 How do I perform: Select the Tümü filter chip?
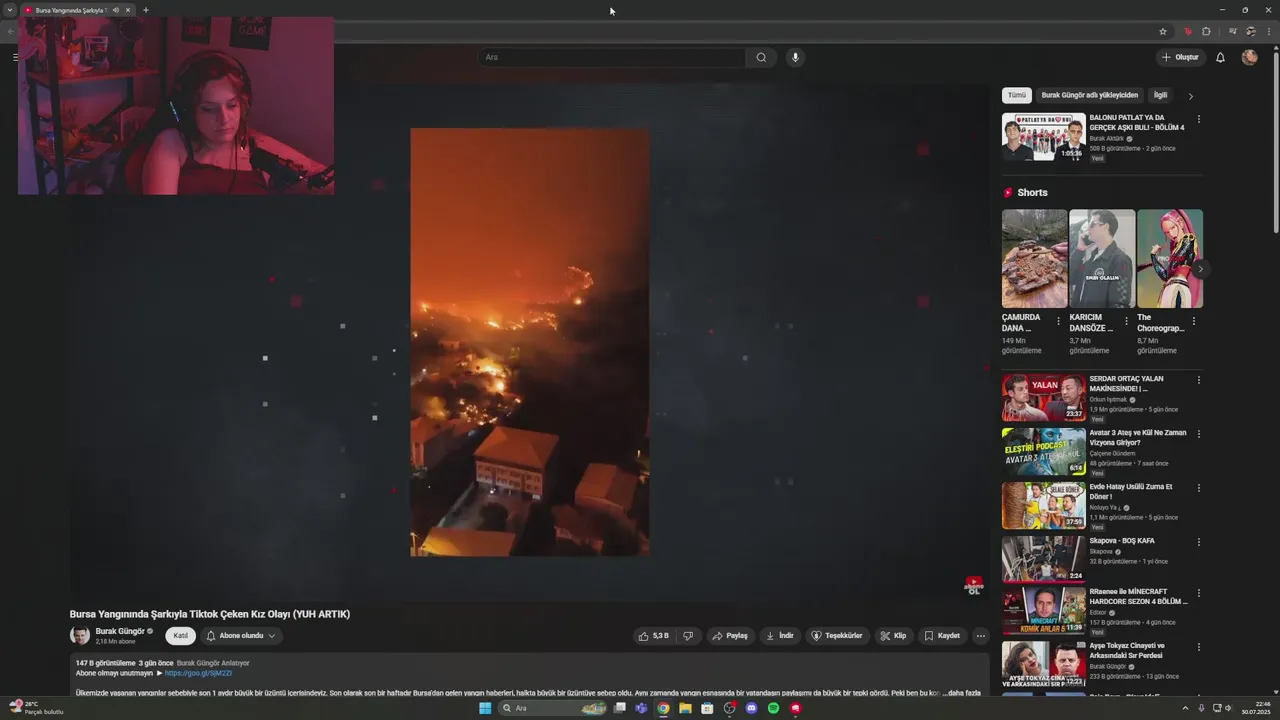pos(1016,95)
